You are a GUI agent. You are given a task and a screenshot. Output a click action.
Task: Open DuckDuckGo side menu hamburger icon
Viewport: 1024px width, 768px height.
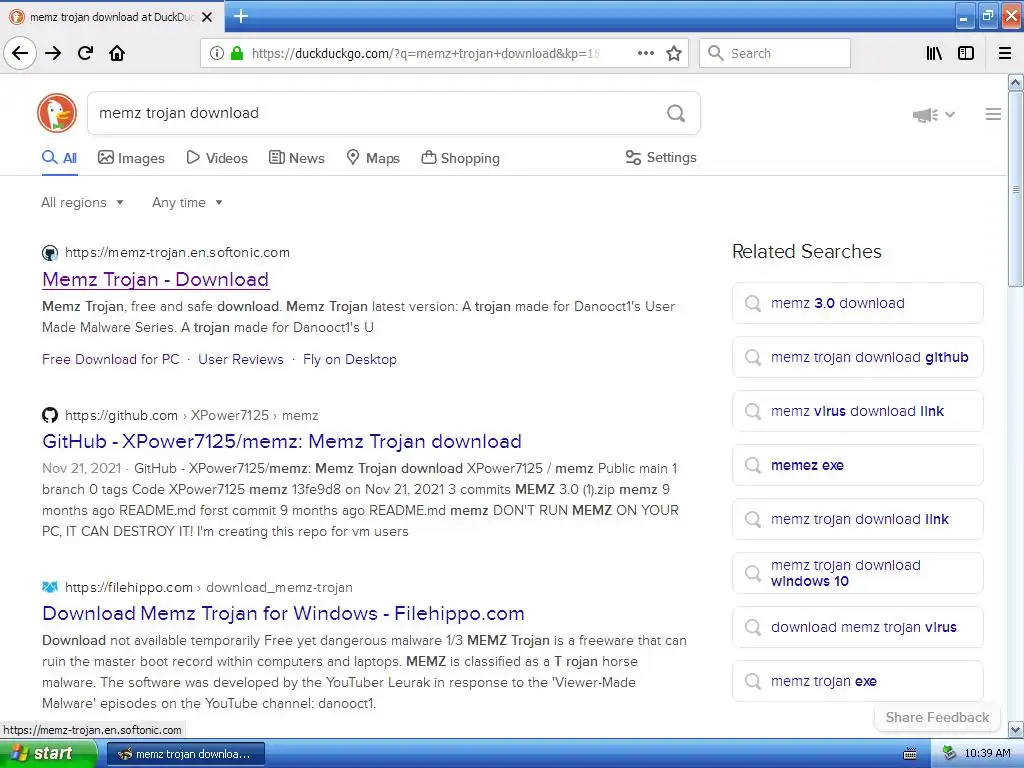993,114
